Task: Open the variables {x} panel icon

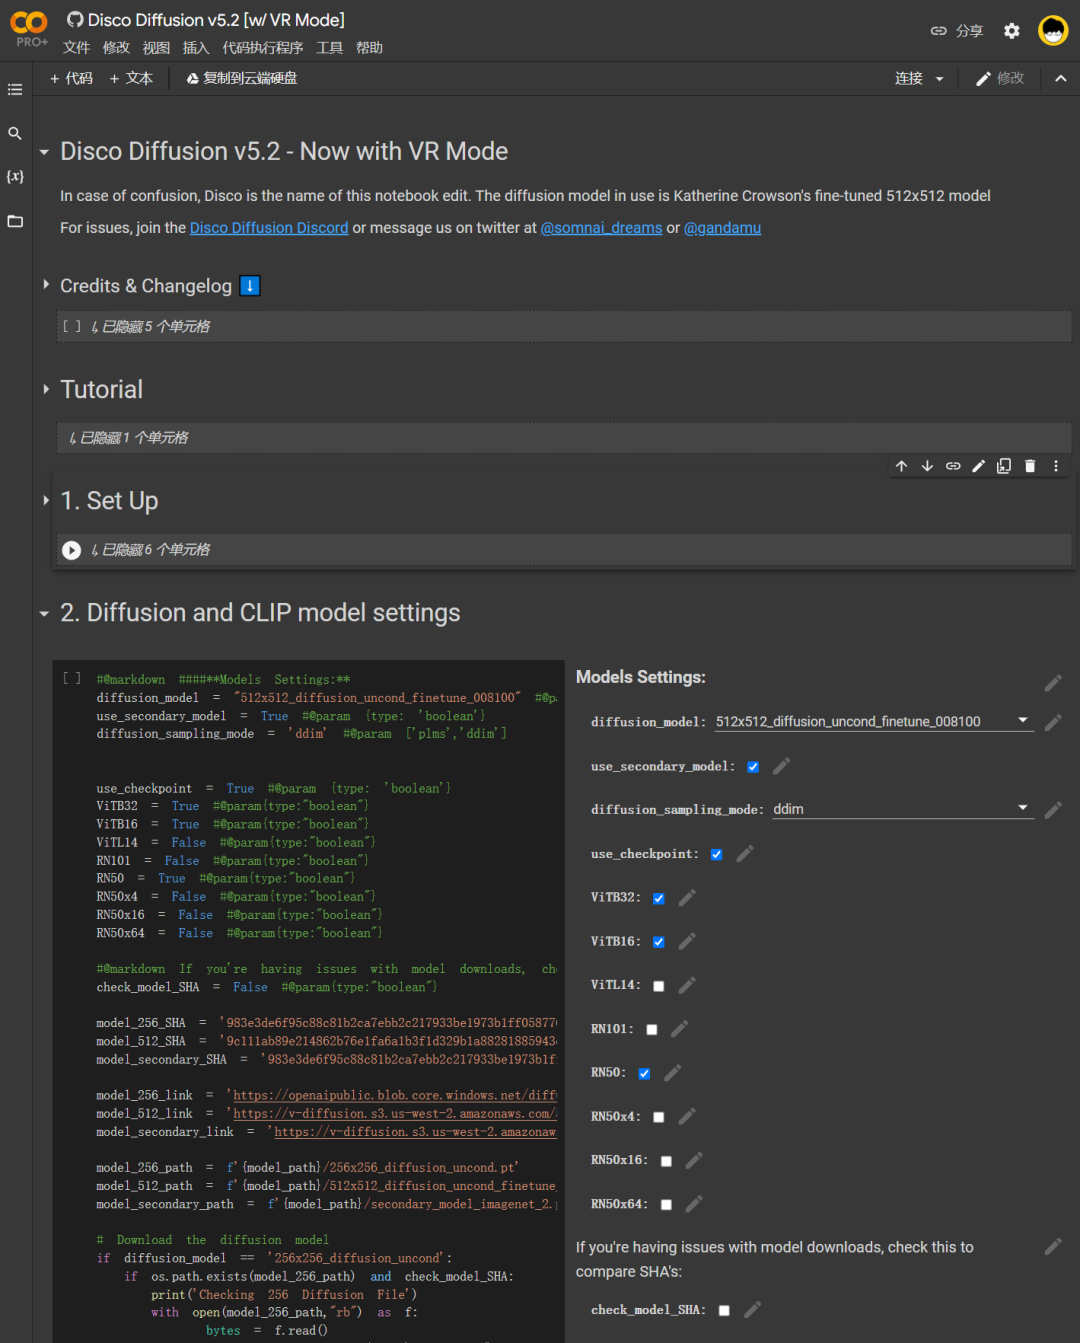Action: pyautogui.click(x=15, y=177)
